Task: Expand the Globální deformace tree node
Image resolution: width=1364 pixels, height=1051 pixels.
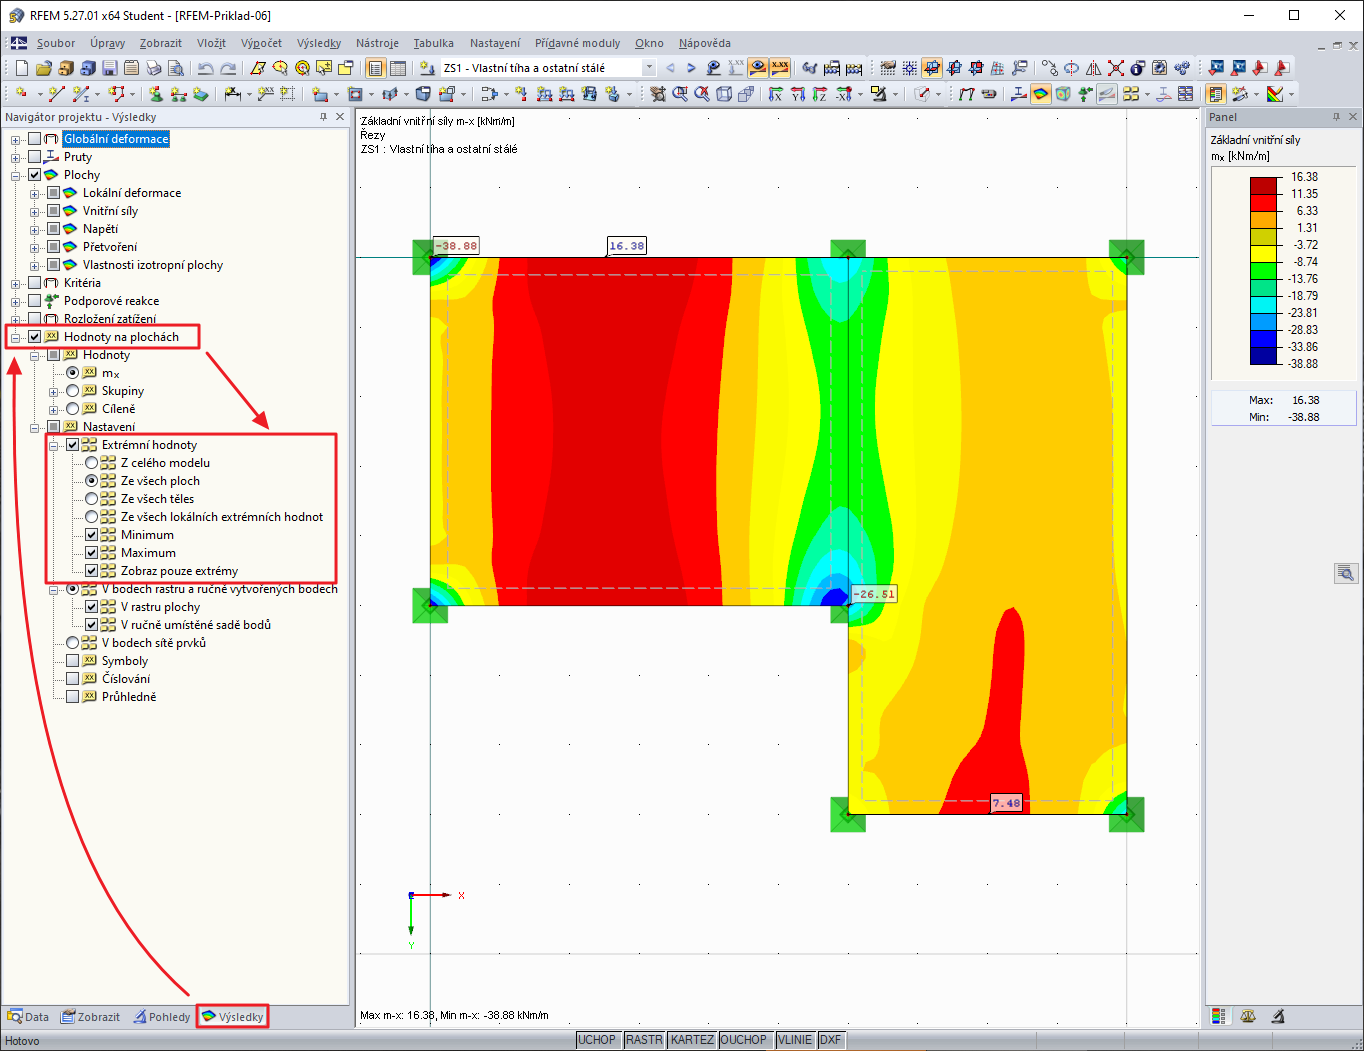Action: 16,140
